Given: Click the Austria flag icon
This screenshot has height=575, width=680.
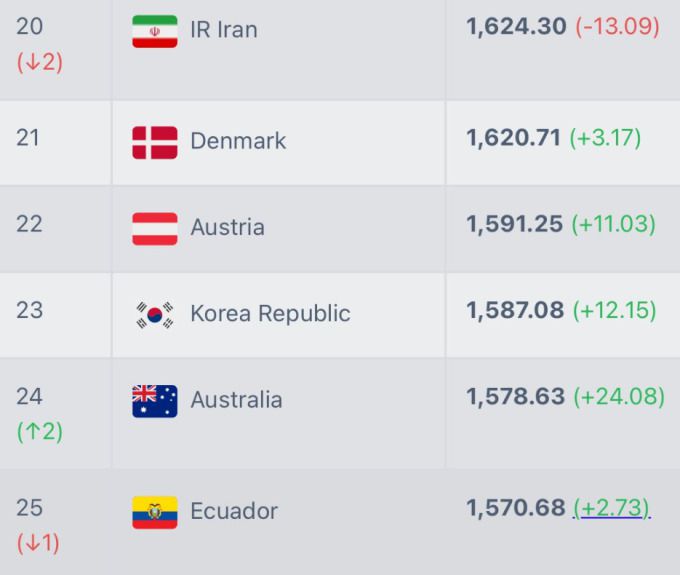Looking at the screenshot, I should [x=154, y=228].
